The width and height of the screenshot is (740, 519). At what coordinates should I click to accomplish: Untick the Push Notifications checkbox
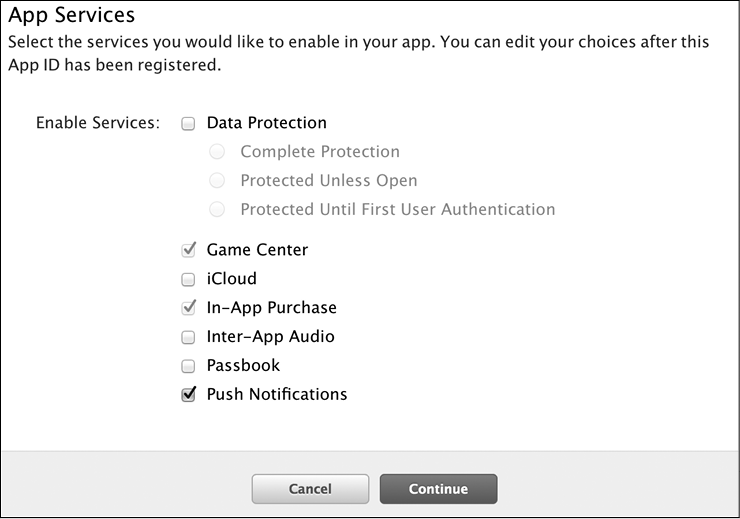point(188,395)
